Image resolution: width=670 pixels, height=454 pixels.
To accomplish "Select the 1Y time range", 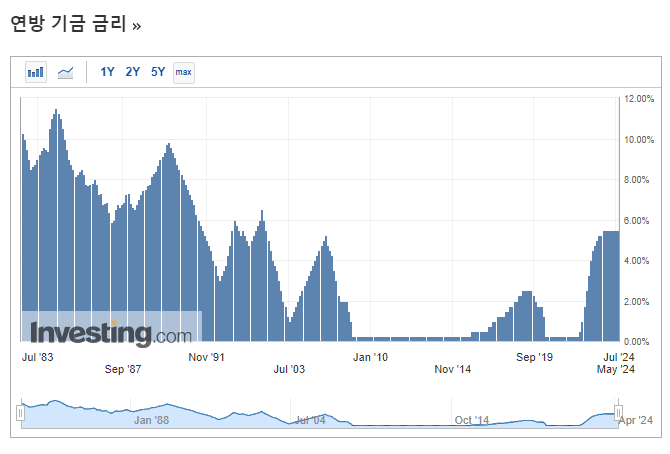I will (107, 72).
